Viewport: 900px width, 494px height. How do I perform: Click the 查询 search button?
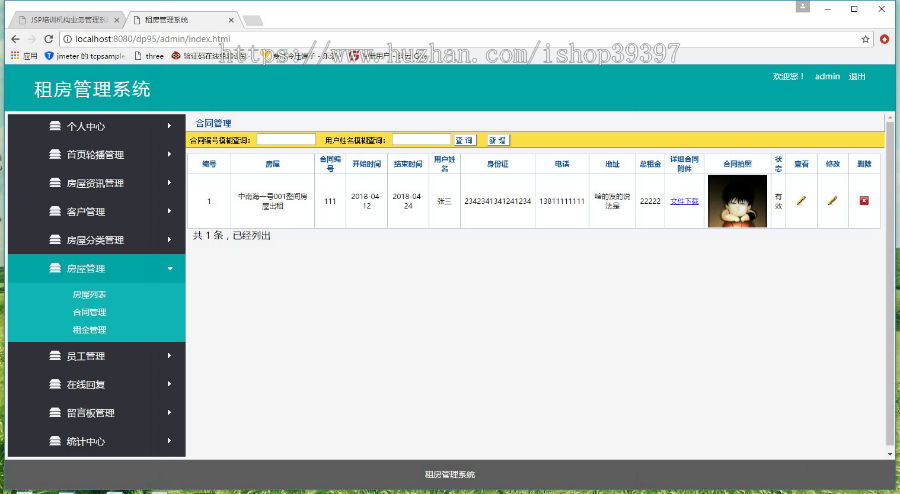(x=465, y=140)
